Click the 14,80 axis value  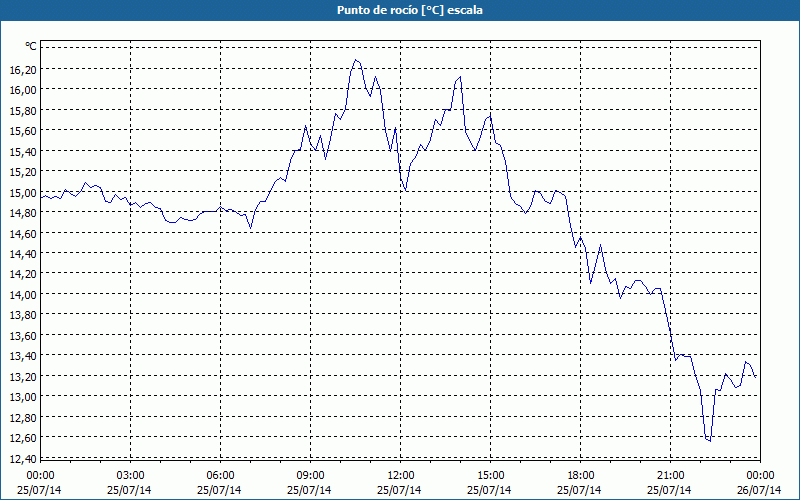[x=23, y=213]
